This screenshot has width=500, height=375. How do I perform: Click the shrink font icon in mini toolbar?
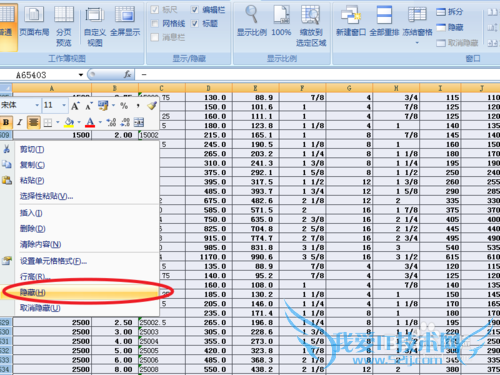(x=89, y=106)
